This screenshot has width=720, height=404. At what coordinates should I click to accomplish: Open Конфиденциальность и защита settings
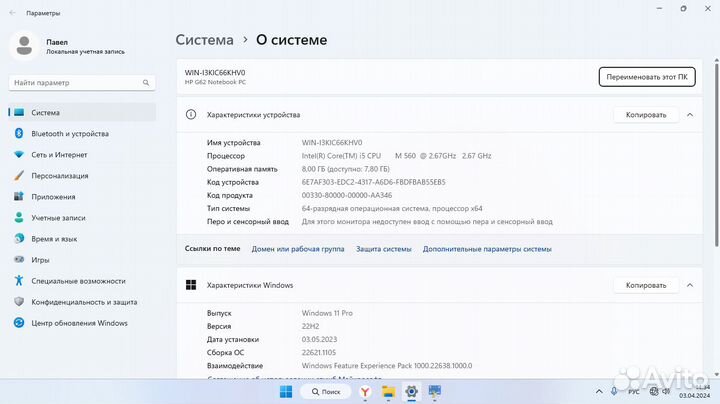[82, 303]
